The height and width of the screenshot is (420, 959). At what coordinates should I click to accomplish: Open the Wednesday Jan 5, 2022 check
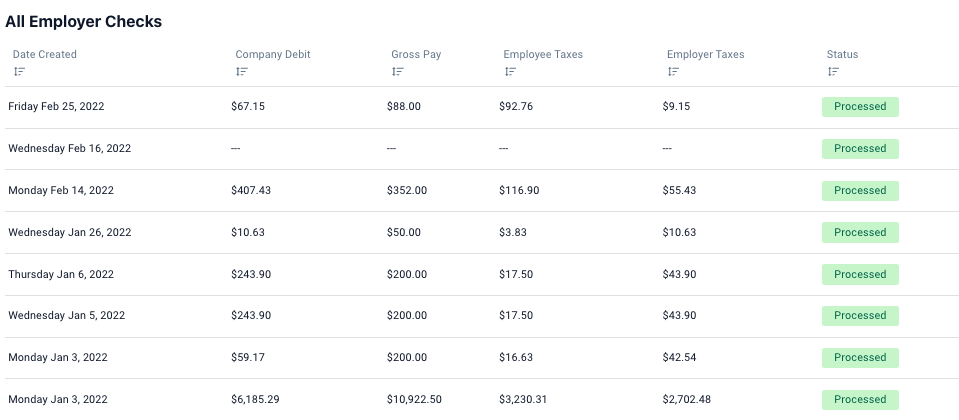tap(482, 316)
